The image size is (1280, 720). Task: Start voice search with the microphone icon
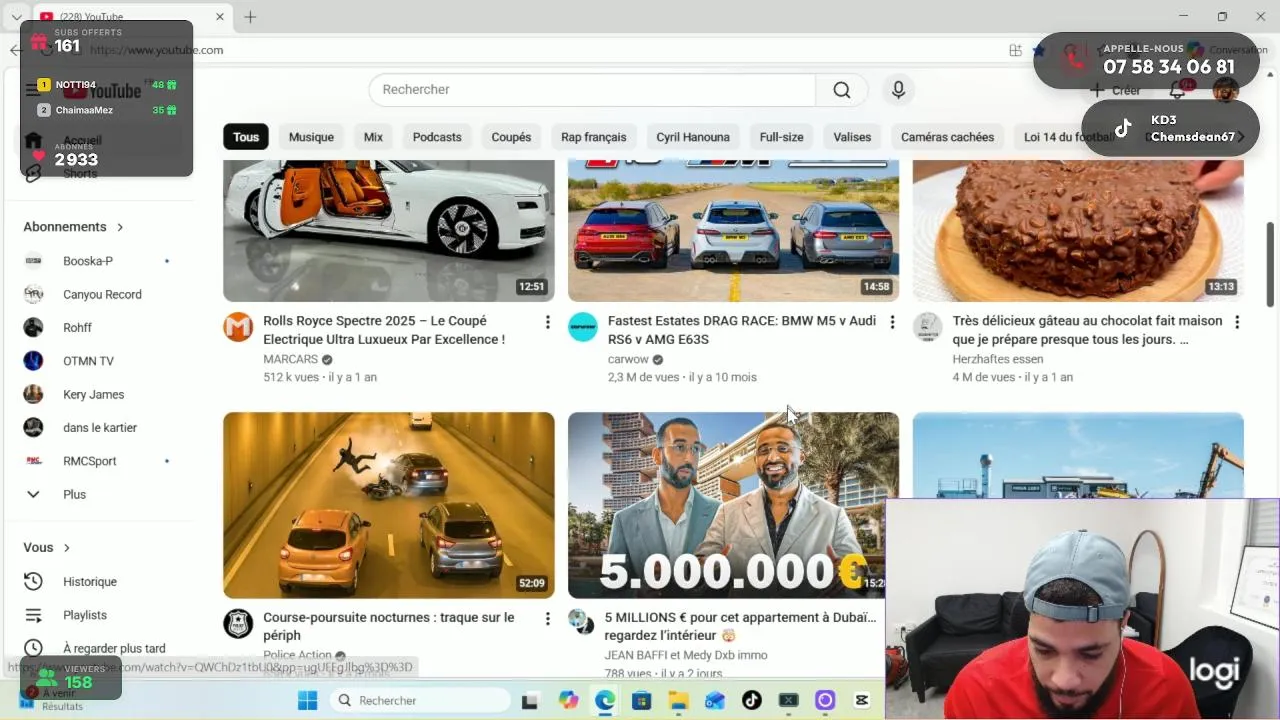coord(898,90)
